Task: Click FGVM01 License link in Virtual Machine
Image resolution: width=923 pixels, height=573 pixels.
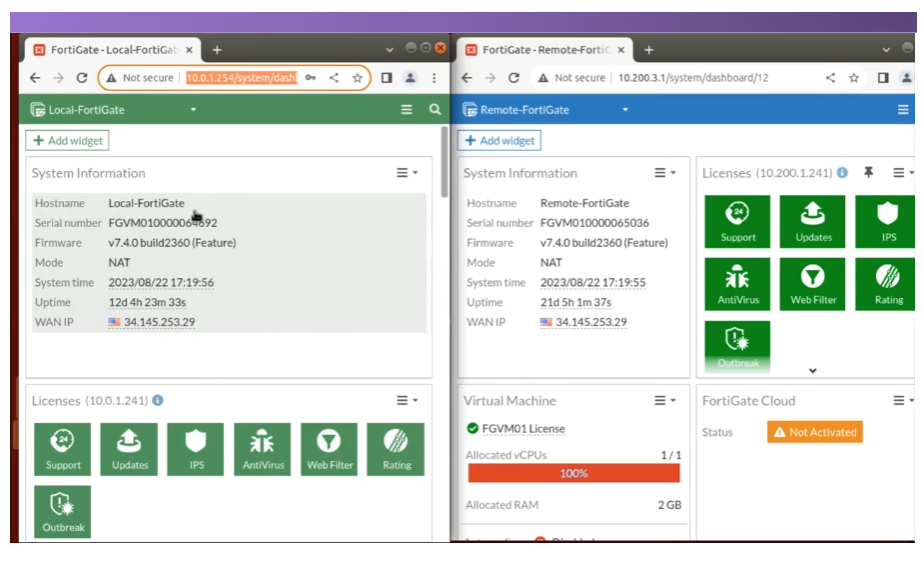Action: tap(523, 429)
